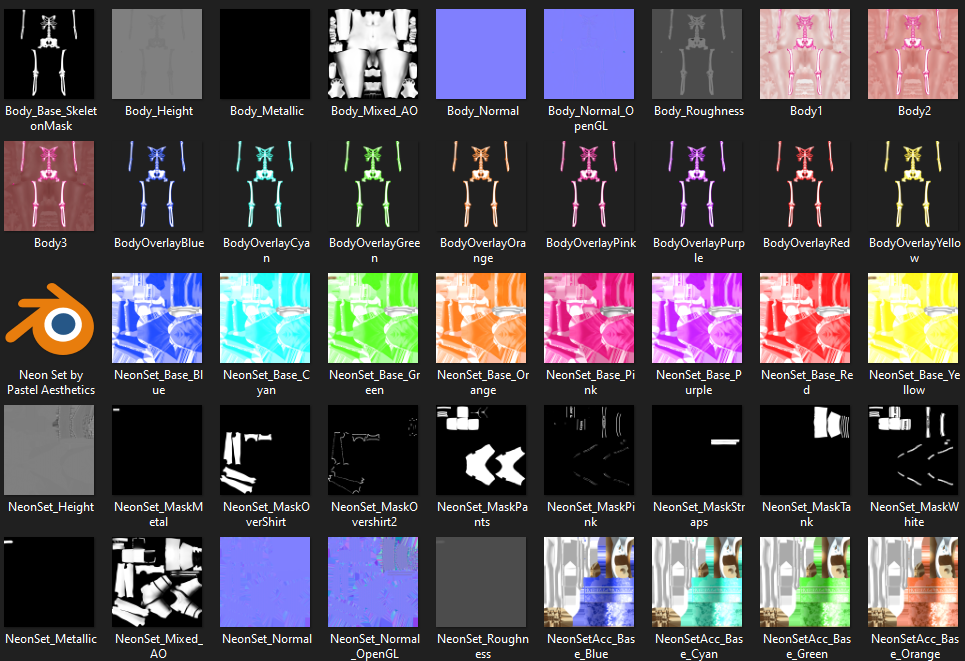Click the "Body_Roughness" file name label
965x661 pixels.
pyautogui.click(x=699, y=111)
